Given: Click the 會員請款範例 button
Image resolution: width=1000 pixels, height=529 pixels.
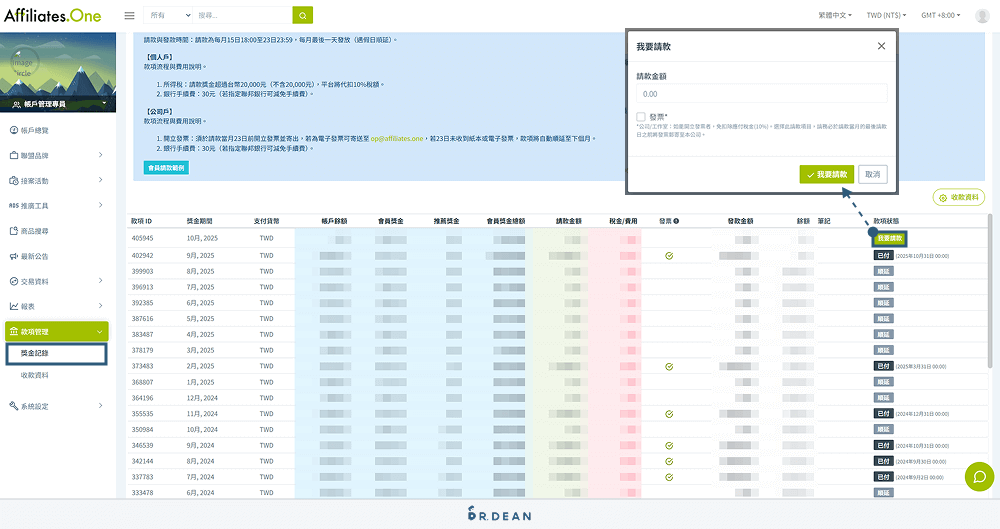Looking at the screenshot, I should [x=166, y=168].
